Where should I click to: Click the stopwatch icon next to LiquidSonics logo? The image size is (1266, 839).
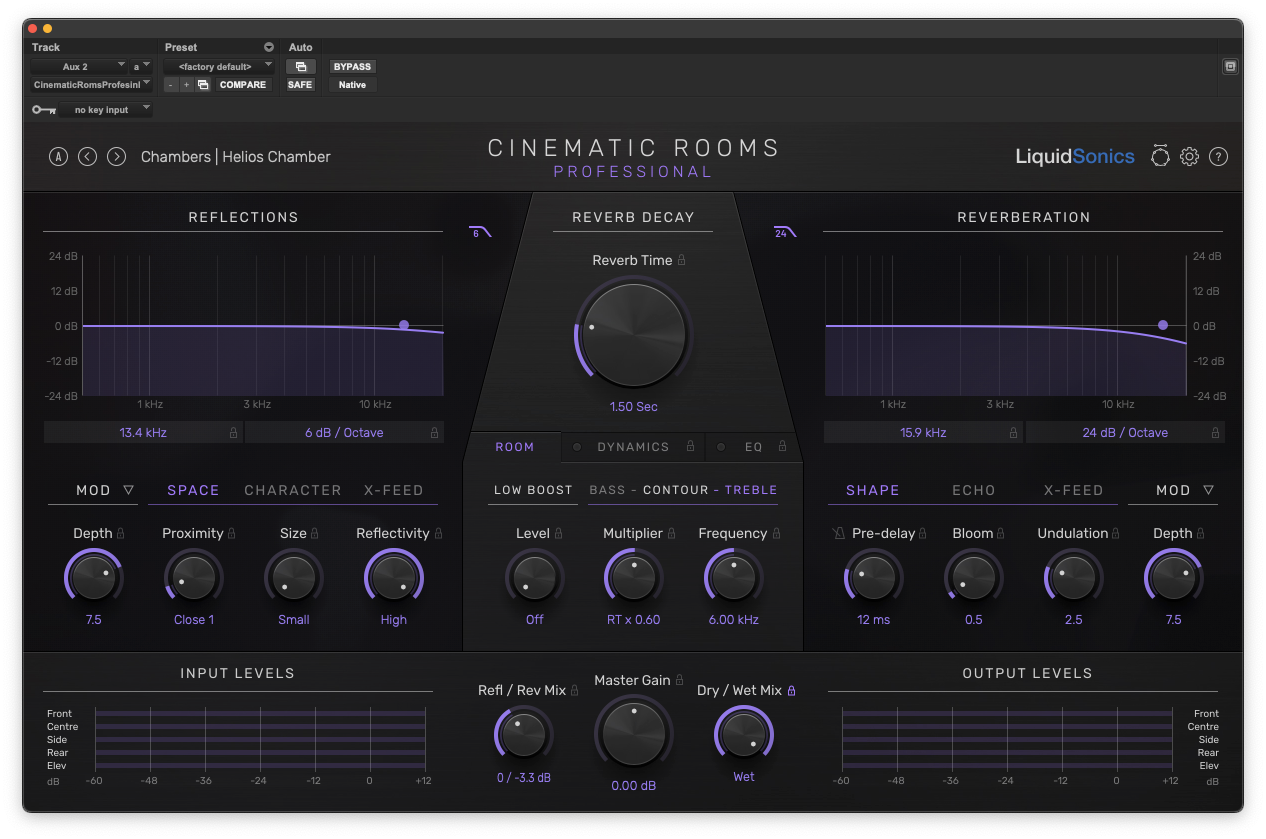coord(1160,156)
